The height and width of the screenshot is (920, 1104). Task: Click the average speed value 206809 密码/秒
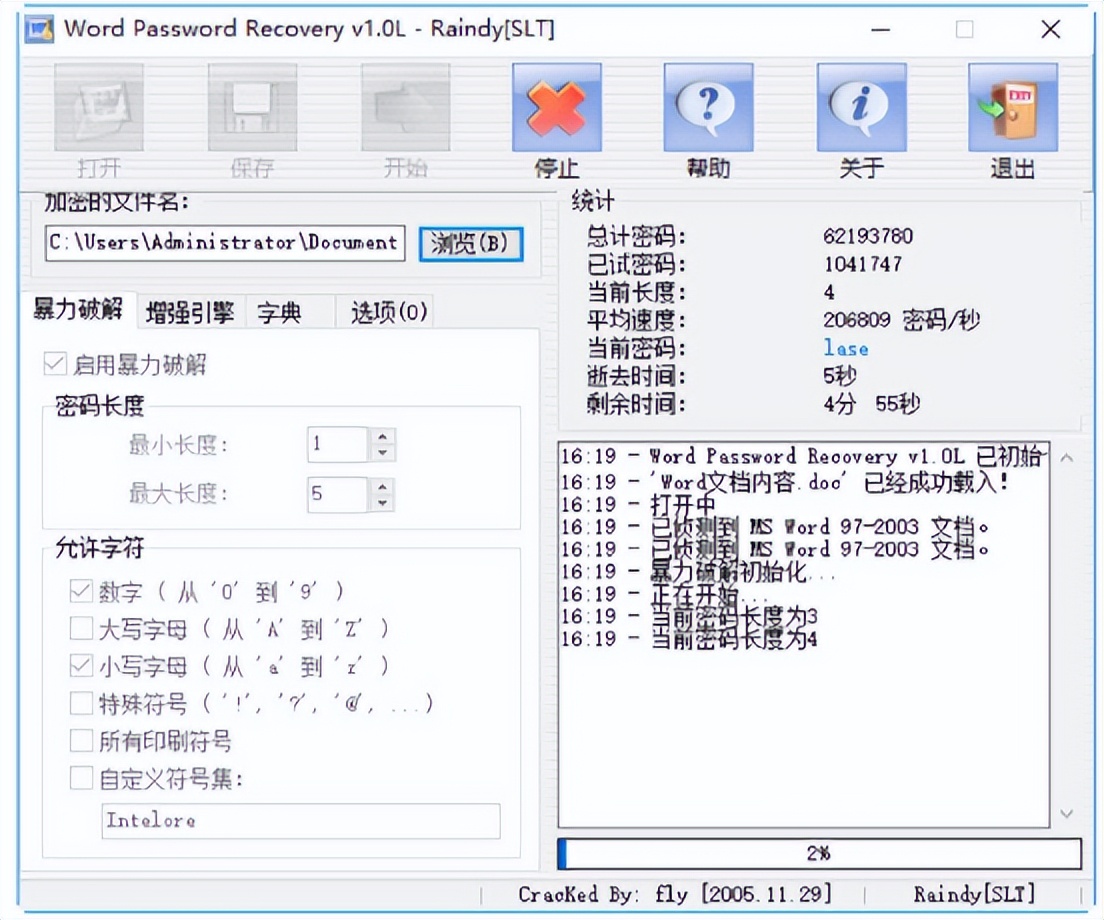click(x=901, y=320)
